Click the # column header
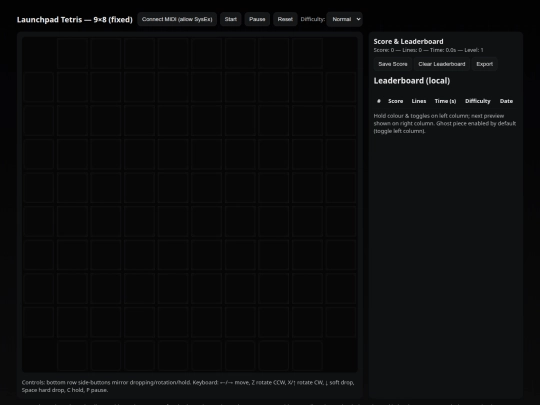 [379, 101]
